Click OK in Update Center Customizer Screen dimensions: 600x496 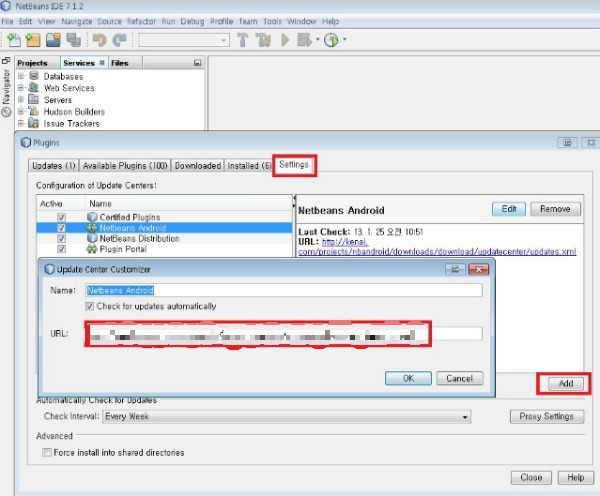click(x=408, y=379)
